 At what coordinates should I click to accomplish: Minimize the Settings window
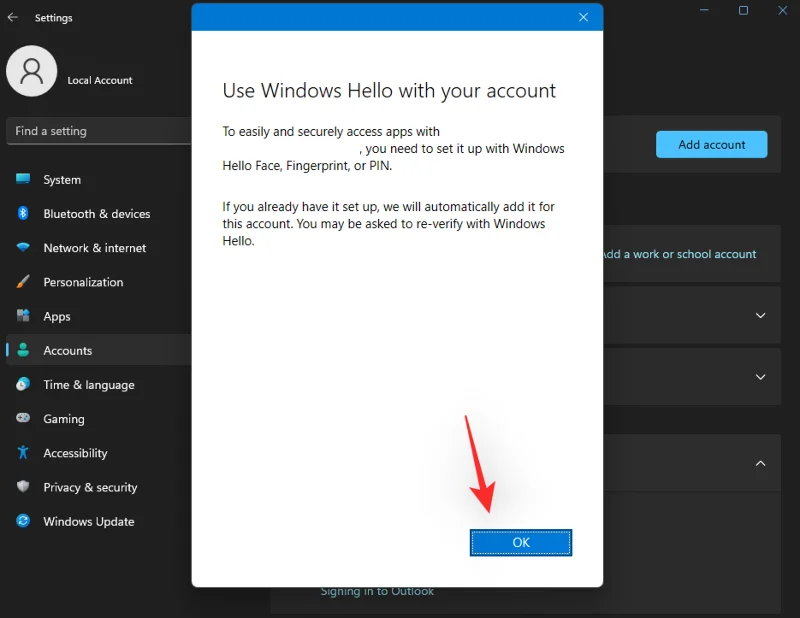pyautogui.click(x=704, y=10)
